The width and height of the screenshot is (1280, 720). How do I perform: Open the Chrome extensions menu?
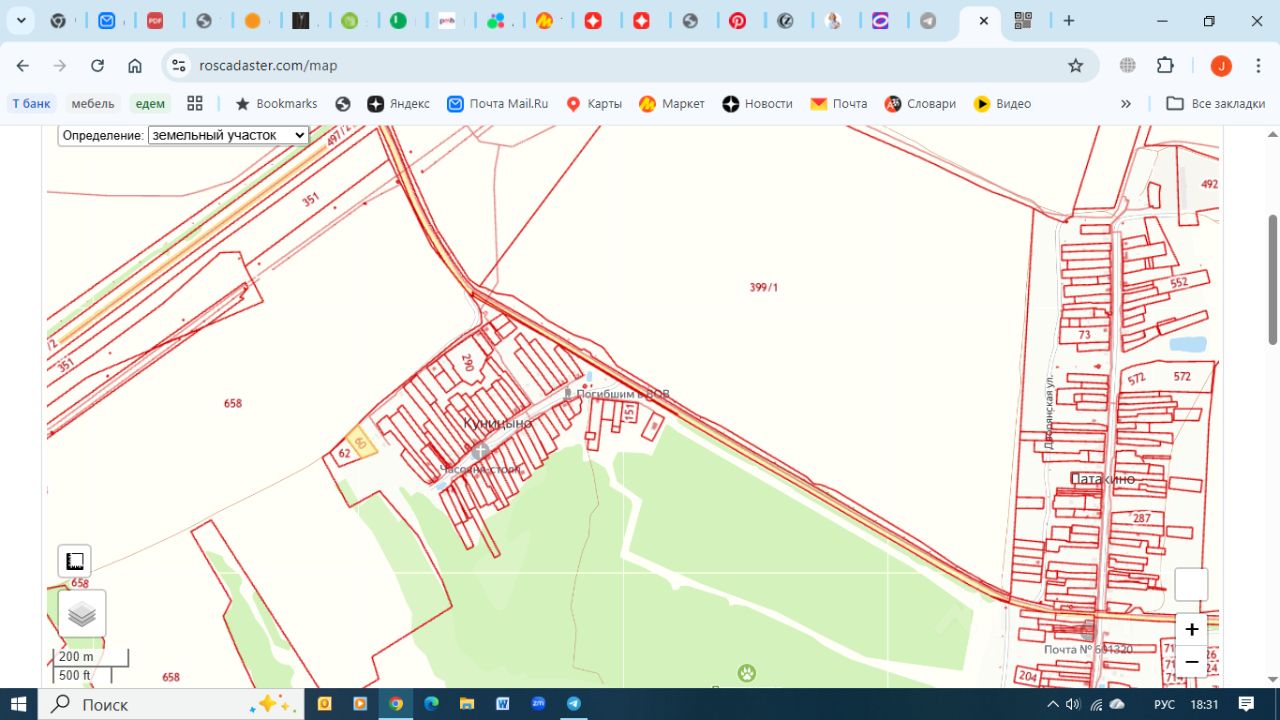pos(1165,65)
